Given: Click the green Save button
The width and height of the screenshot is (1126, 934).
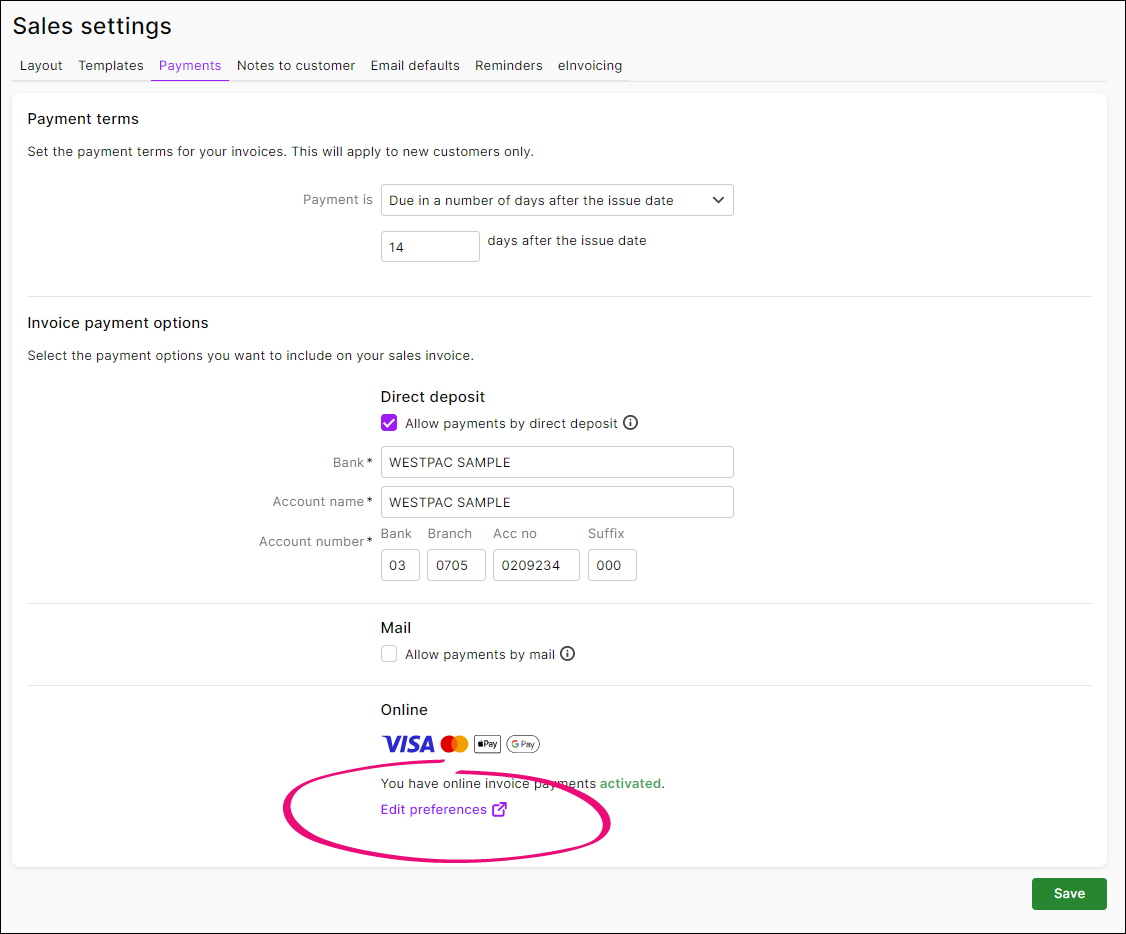Looking at the screenshot, I should click(x=1069, y=894).
